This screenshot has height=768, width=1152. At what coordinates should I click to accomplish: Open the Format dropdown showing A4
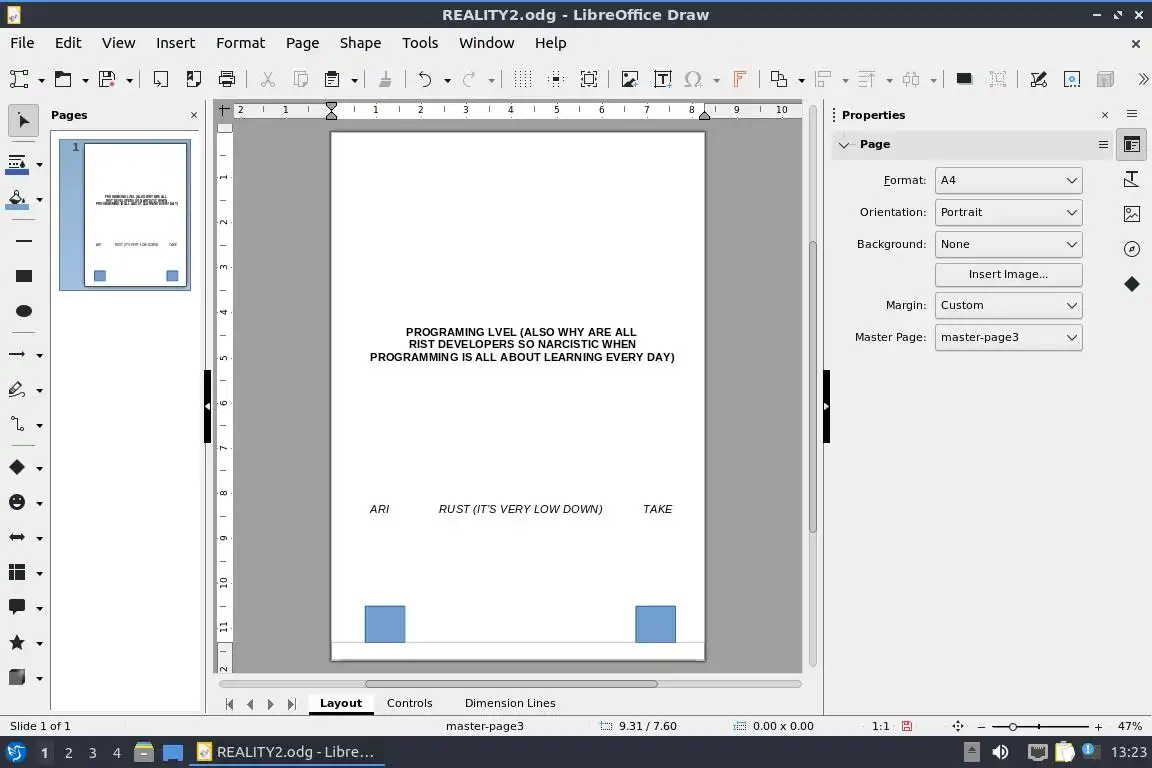click(1008, 180)
